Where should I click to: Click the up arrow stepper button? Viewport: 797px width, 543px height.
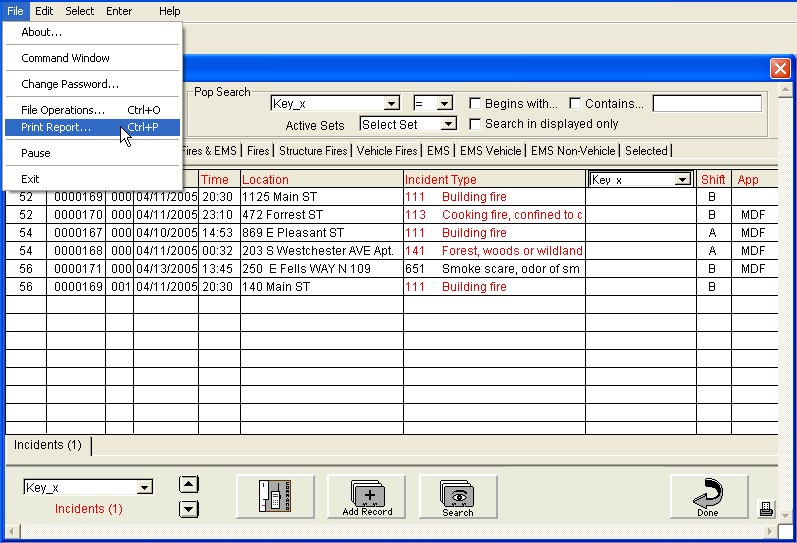pyautogui.click(x=189, y=484)
